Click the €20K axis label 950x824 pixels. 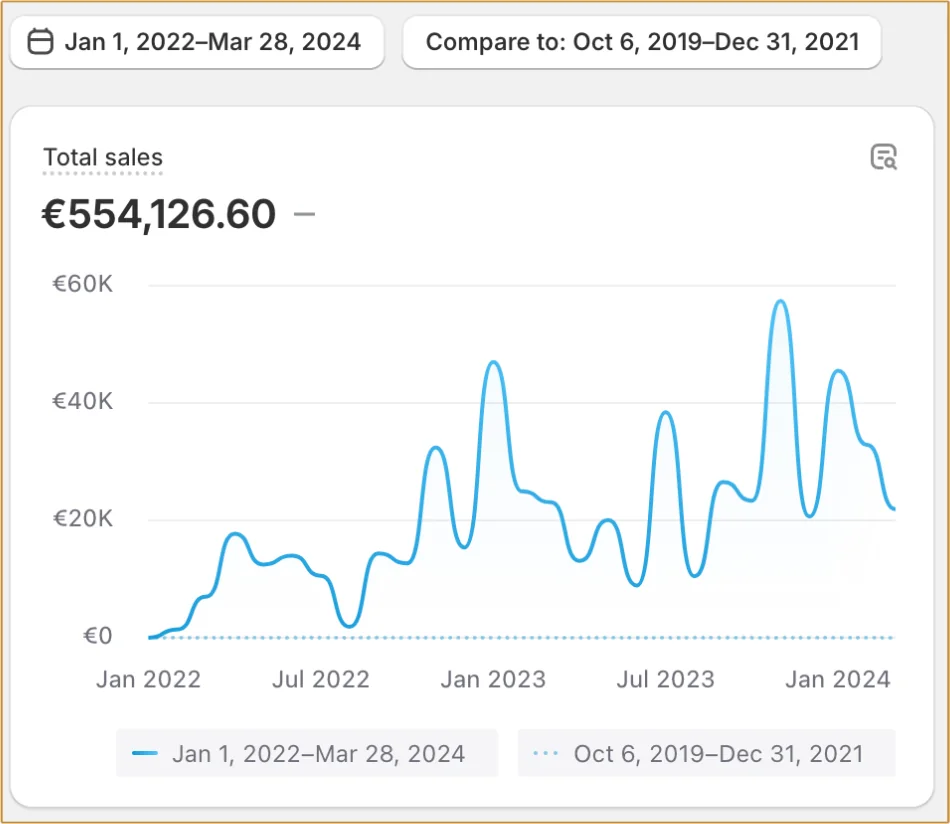82,519
